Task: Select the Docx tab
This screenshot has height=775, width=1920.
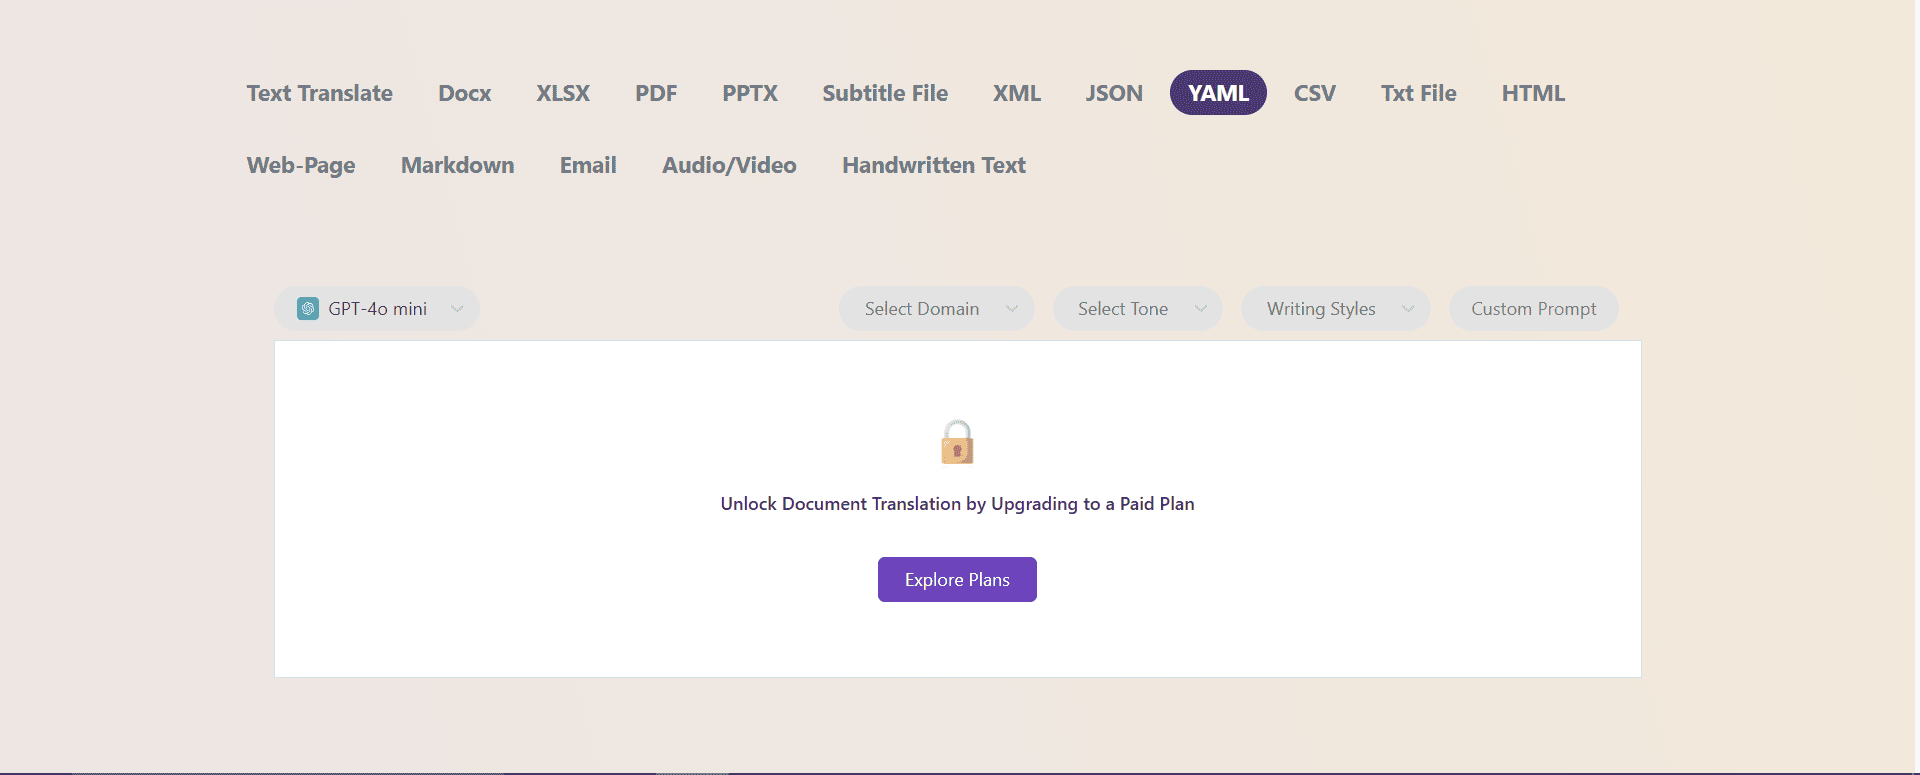Action: coord(465,93)
